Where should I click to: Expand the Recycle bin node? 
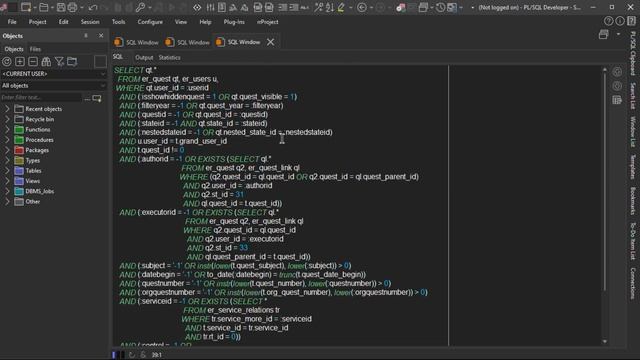pyautogui.click(x=7, y=119)
